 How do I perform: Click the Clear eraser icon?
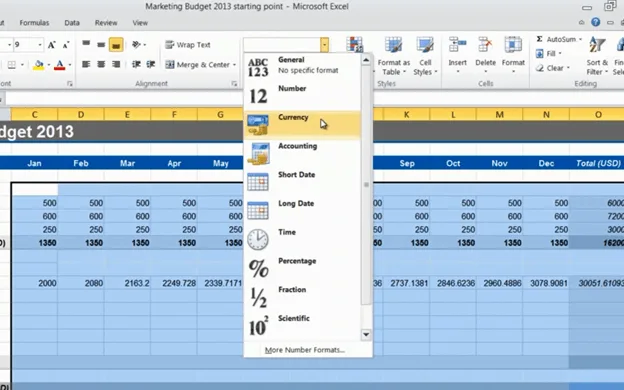540,68
